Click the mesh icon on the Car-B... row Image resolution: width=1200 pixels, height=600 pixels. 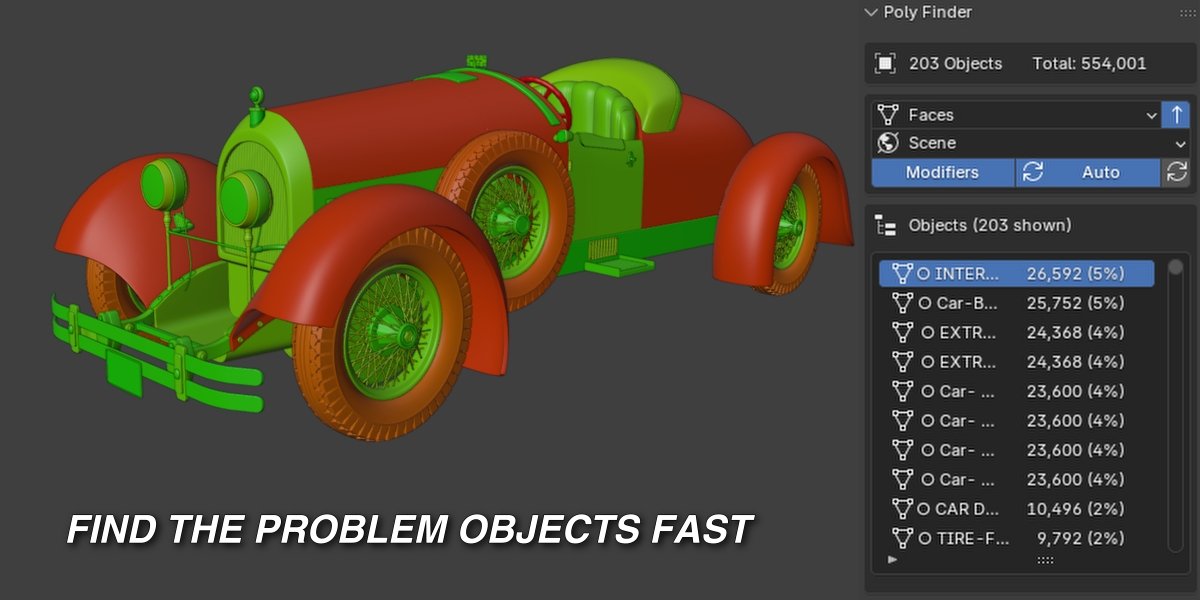tap(902, 302)
